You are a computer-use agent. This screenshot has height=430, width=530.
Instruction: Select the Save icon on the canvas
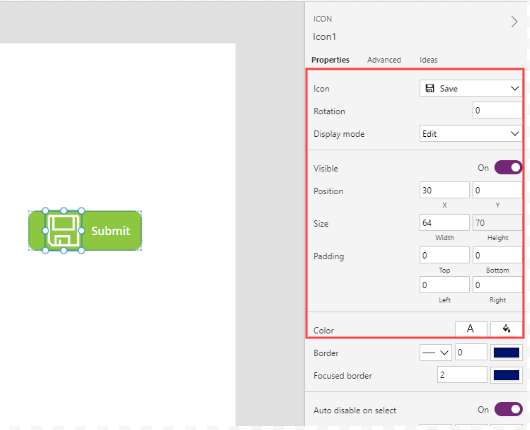click(x=63, y=231)
